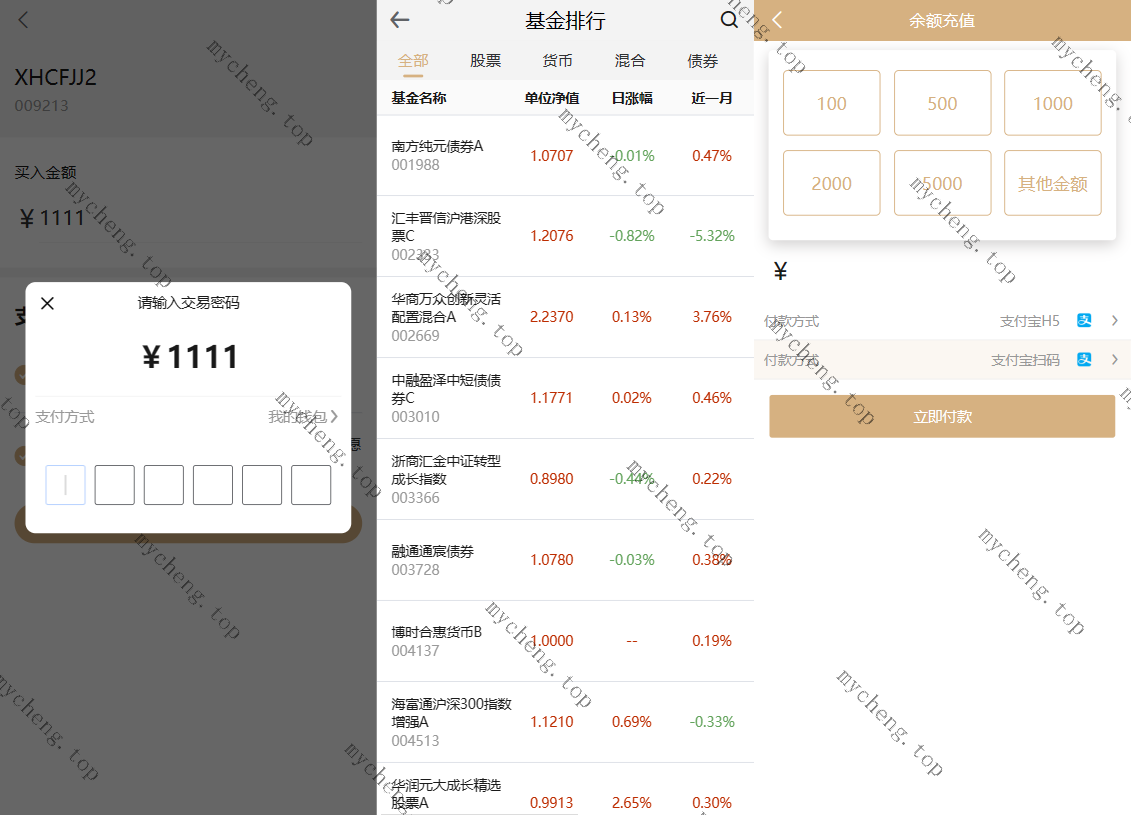This screenshot has height=815, width=1131.
Task: Tap the 立即付款 button
Action: point(942,416)
